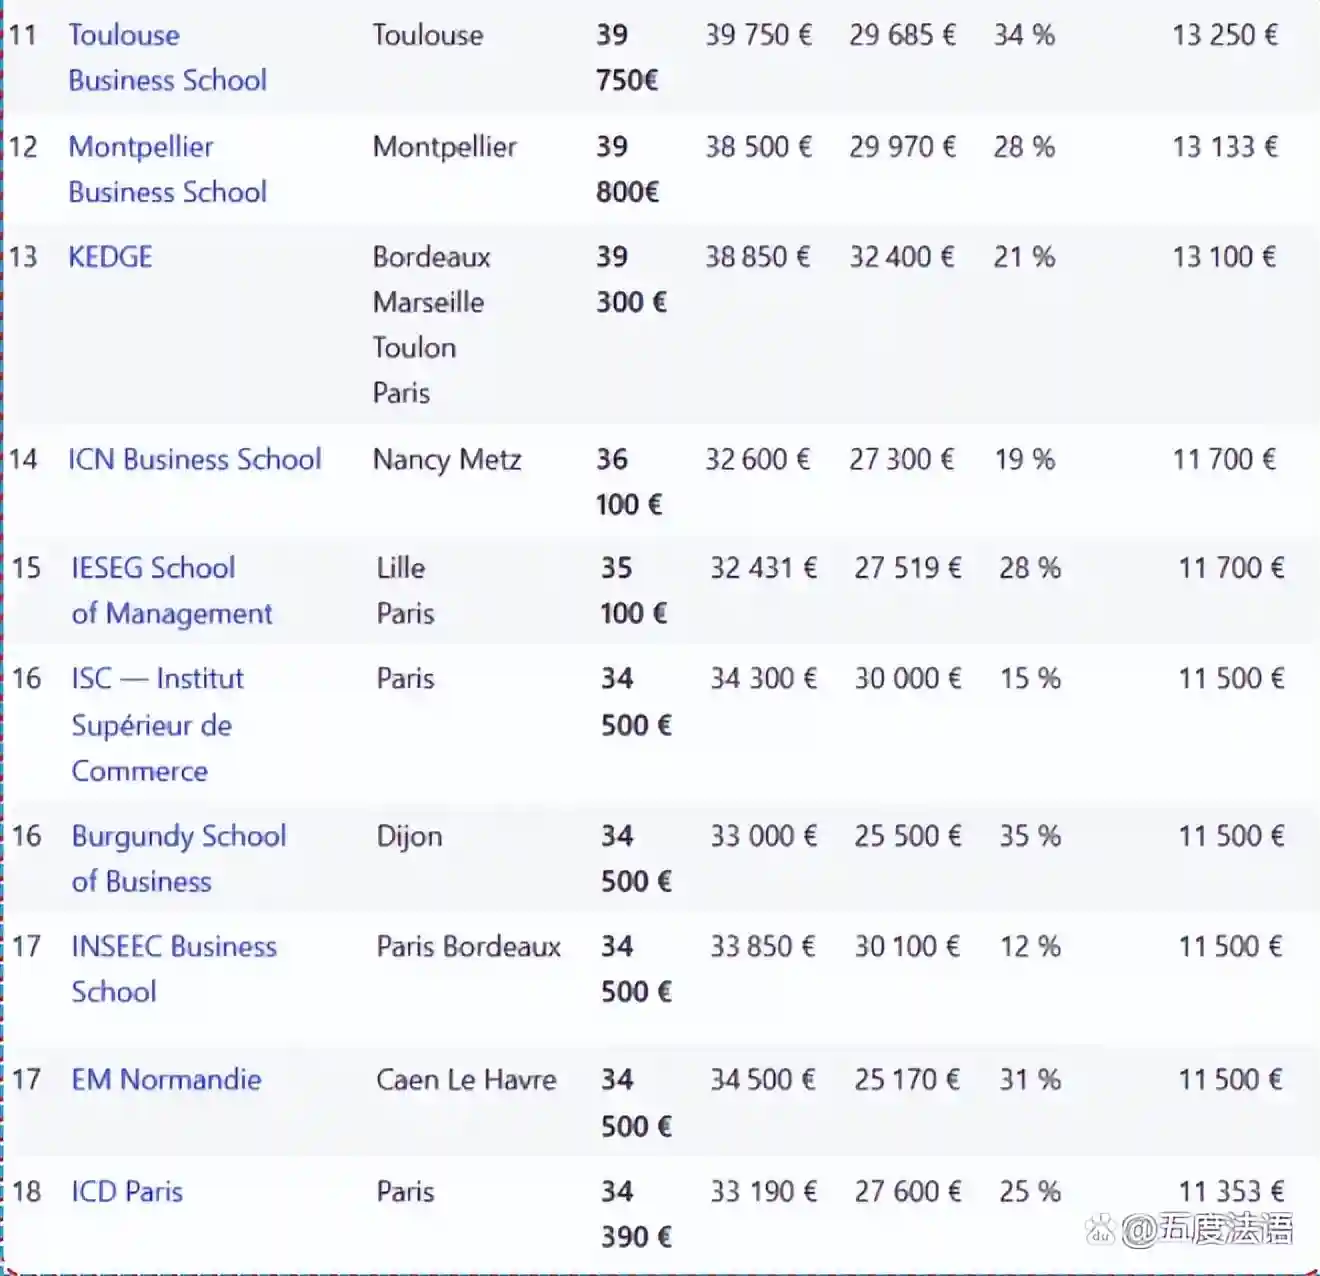Open the ICD Paris link
The height and width of the screenshot is (1276, 1320).
[127, 1191]
